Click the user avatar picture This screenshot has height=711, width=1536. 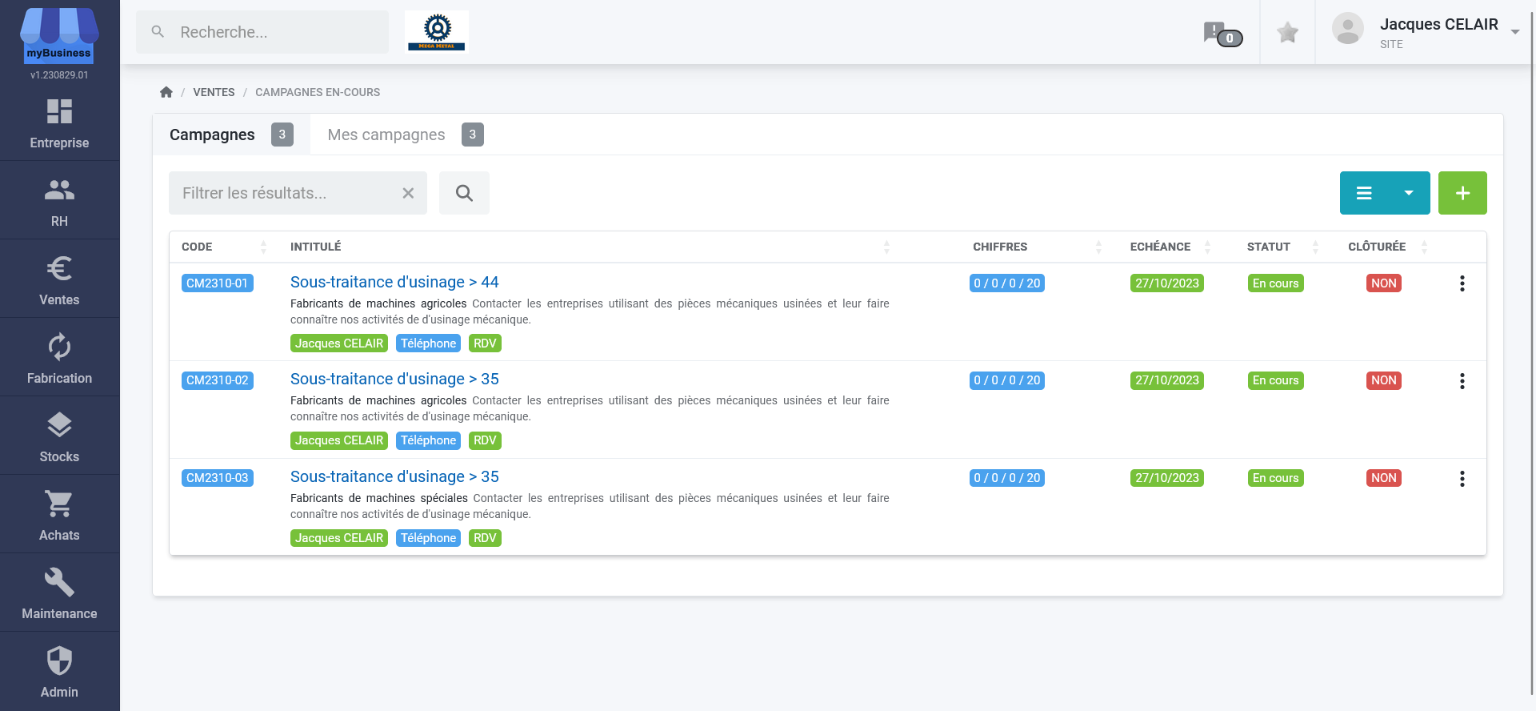pyautogui.click(x=1348, y=29)
